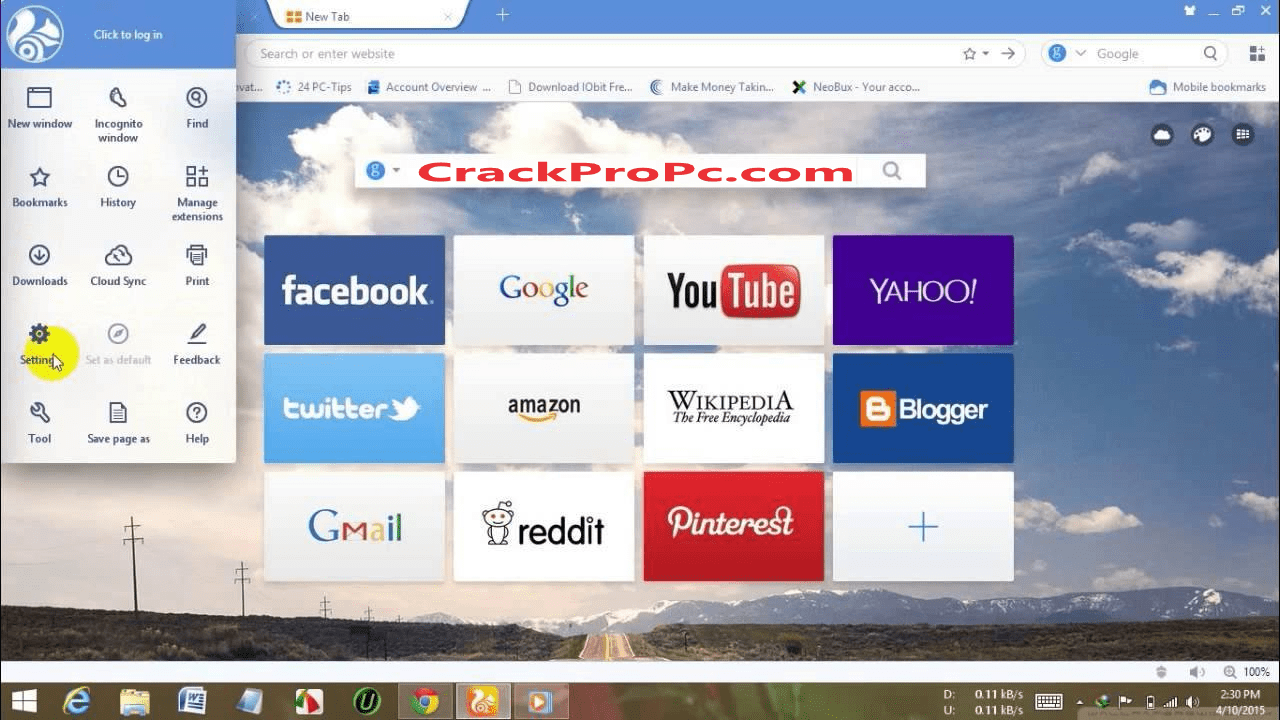1280x720 pixels.
Task: Open History from the menu panel
Action: pyautogui.click(x=118, y=187)
